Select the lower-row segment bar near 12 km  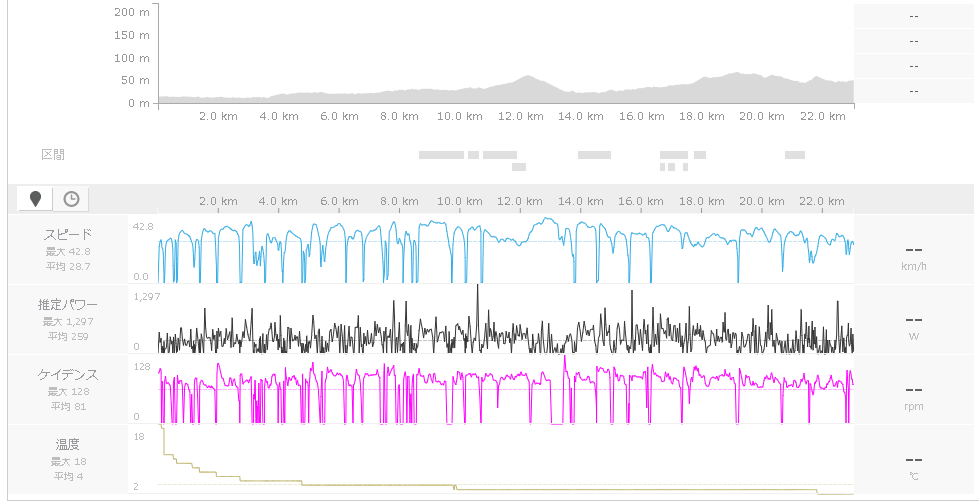tap(519, 167)
